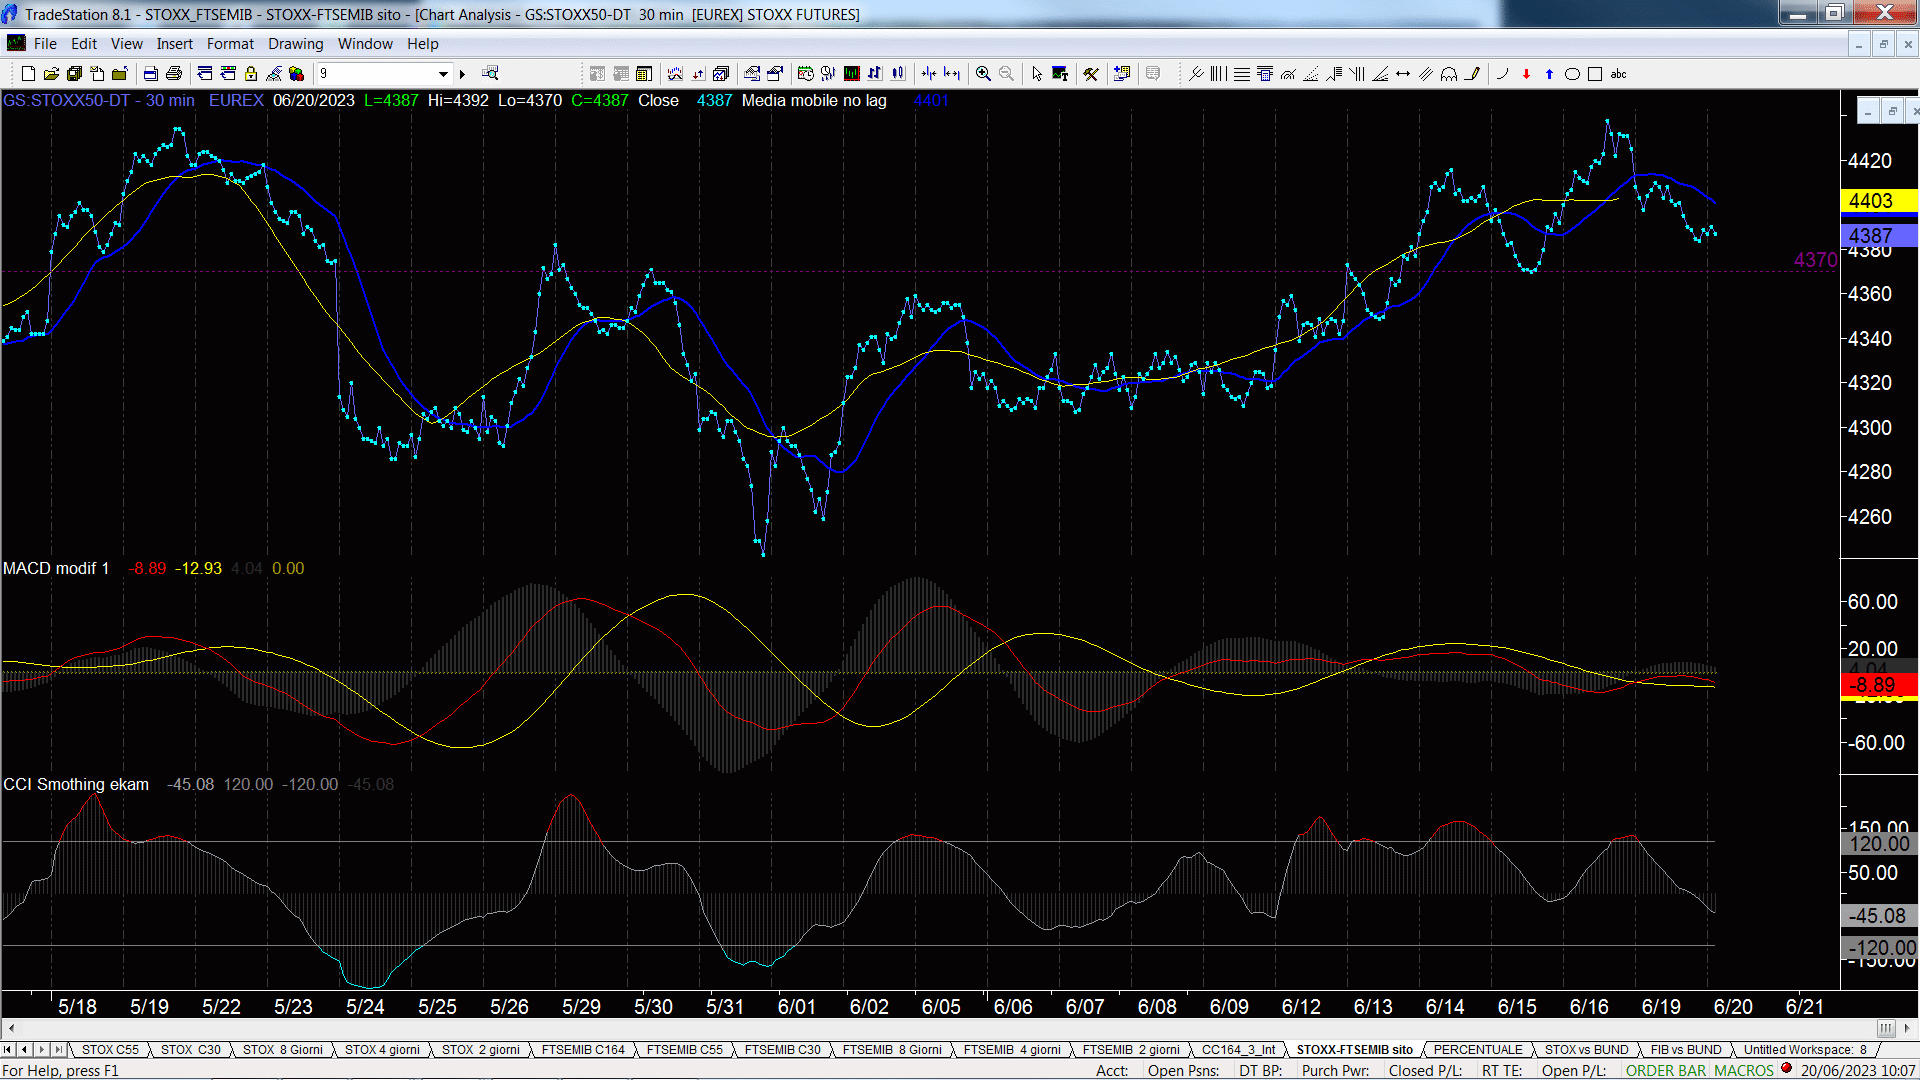Viewport: 1920px width, 1080px height.
Task: Open the Help menu
Action: tap(423, 44)
